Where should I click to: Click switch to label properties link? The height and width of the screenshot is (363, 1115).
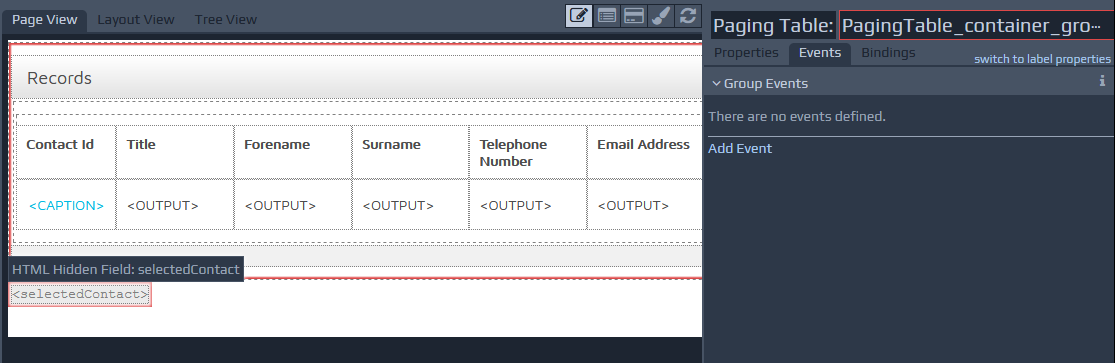tap(1042, 59)
